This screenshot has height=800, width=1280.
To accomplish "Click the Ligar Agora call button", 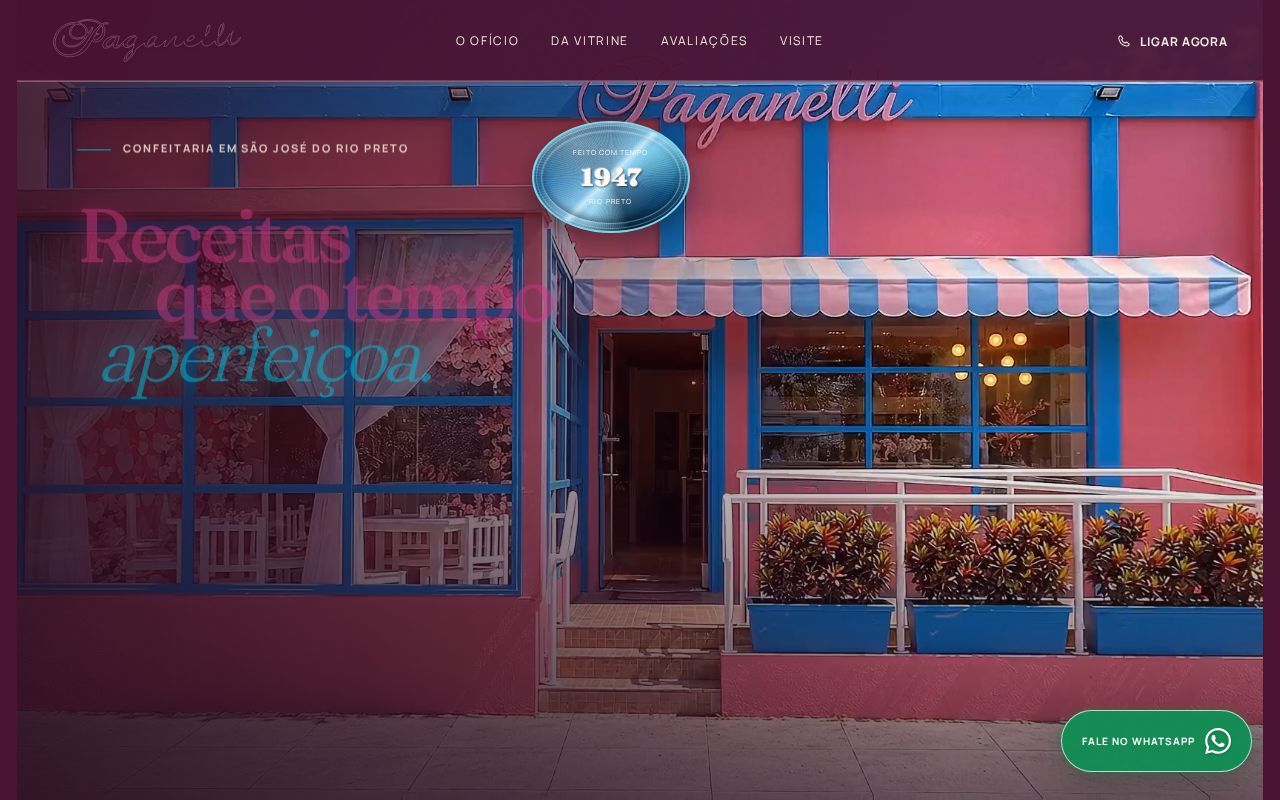I will click(1172, 41).
